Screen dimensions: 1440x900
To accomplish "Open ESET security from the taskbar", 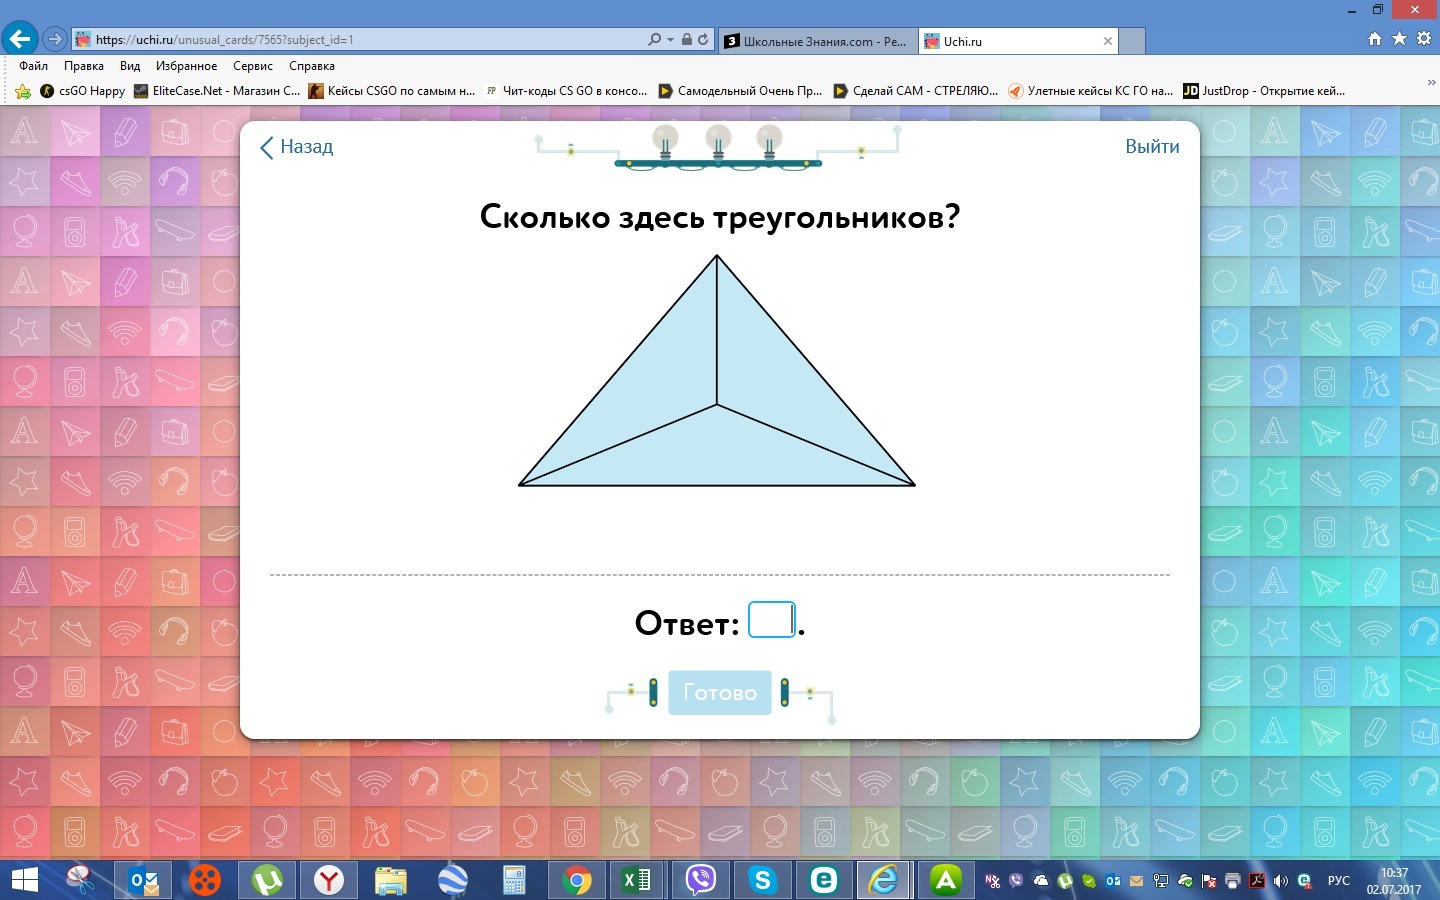I will pos(823,880).
